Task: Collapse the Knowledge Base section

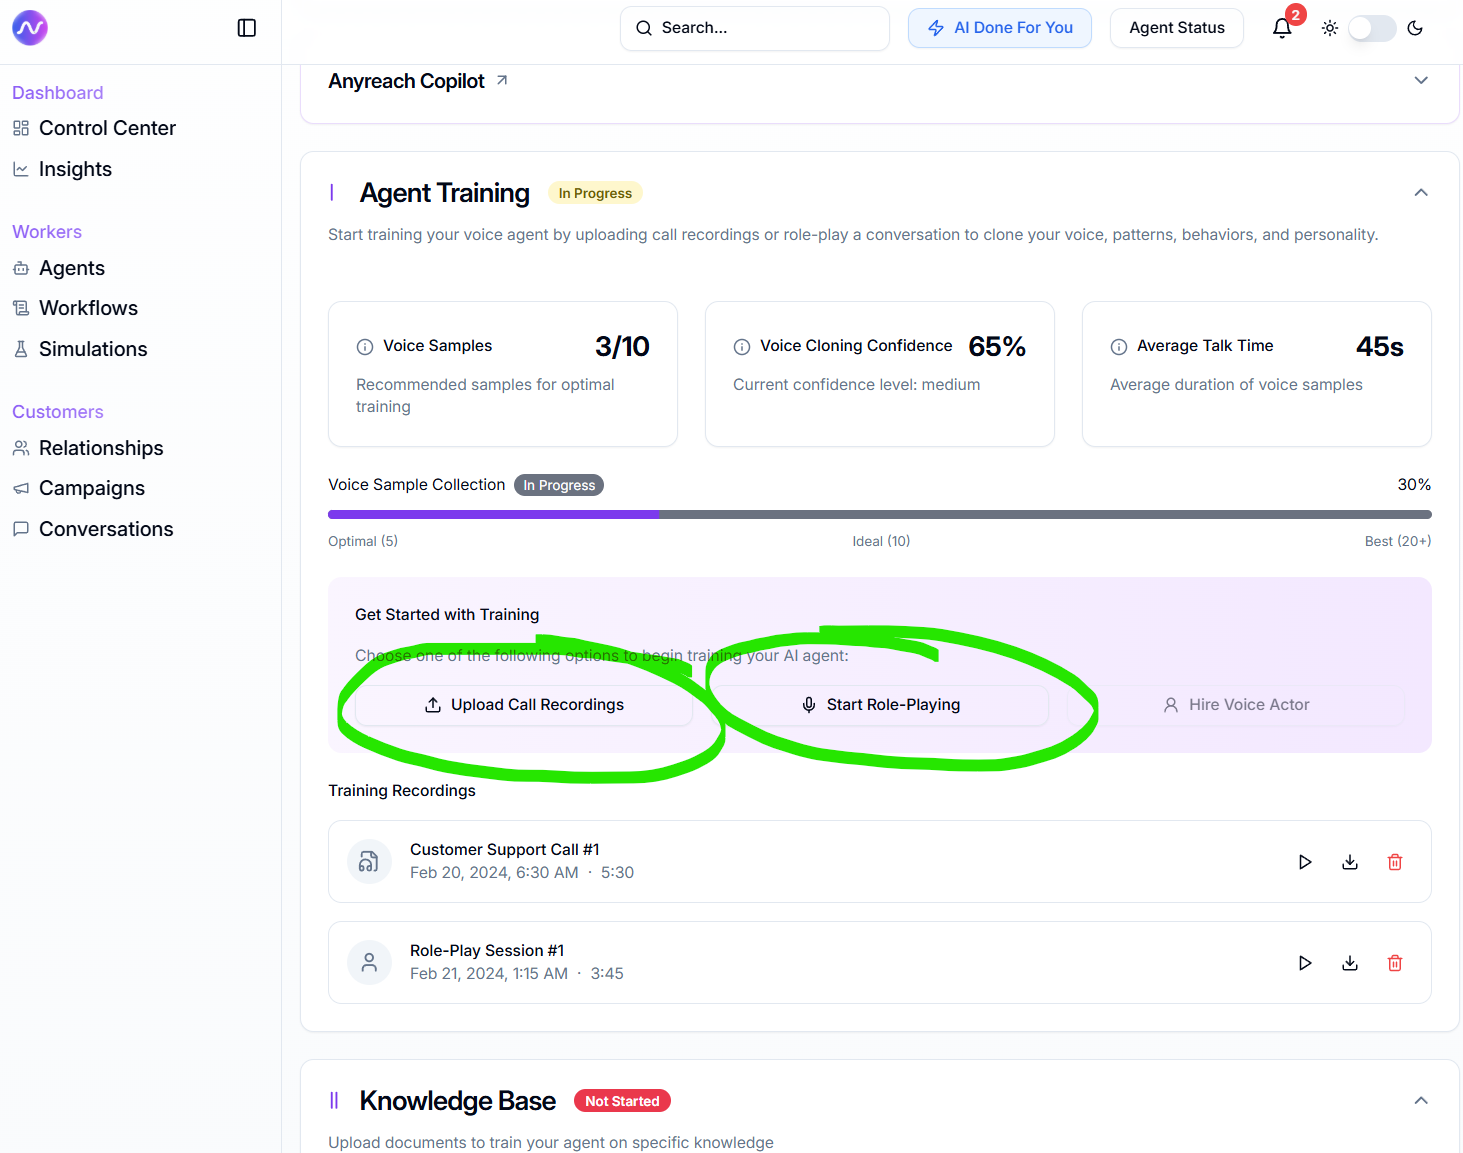Action: click(1421, 1100)
